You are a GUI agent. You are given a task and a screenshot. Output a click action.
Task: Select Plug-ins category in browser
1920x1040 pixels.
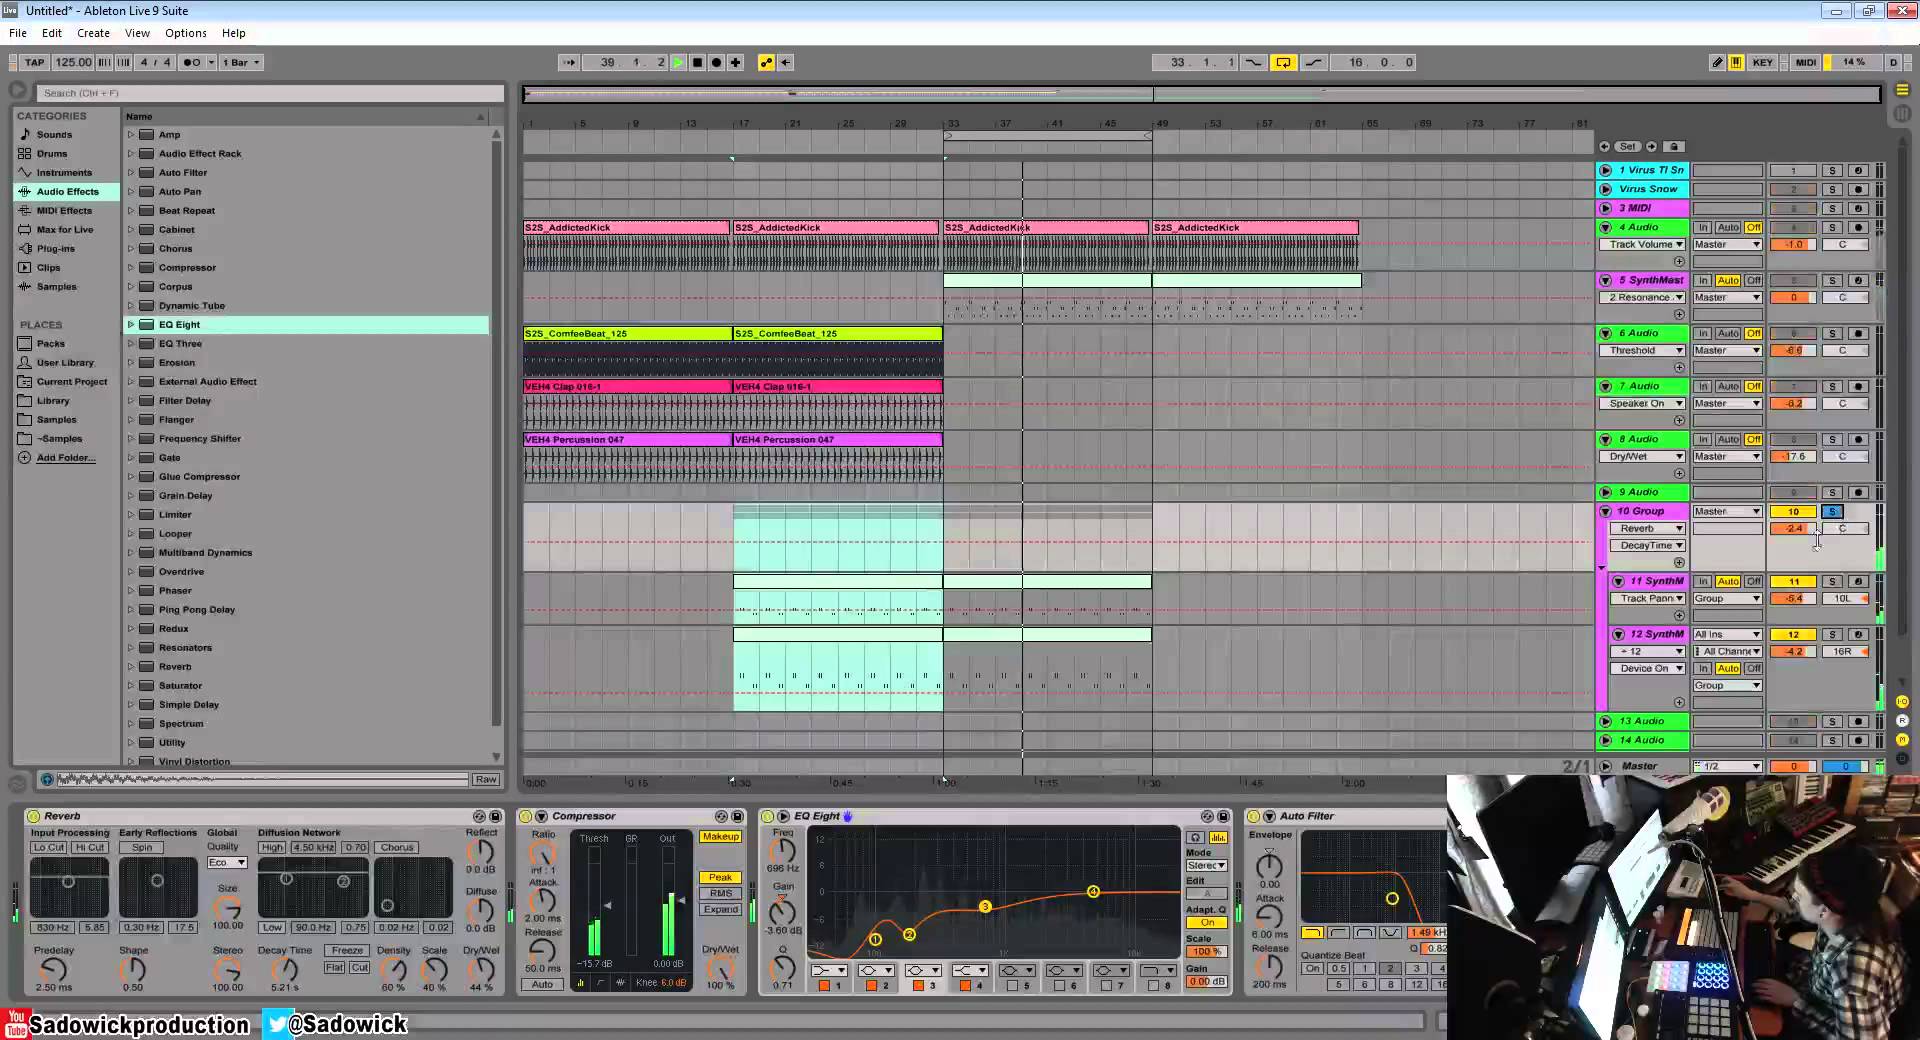point(56,249)
